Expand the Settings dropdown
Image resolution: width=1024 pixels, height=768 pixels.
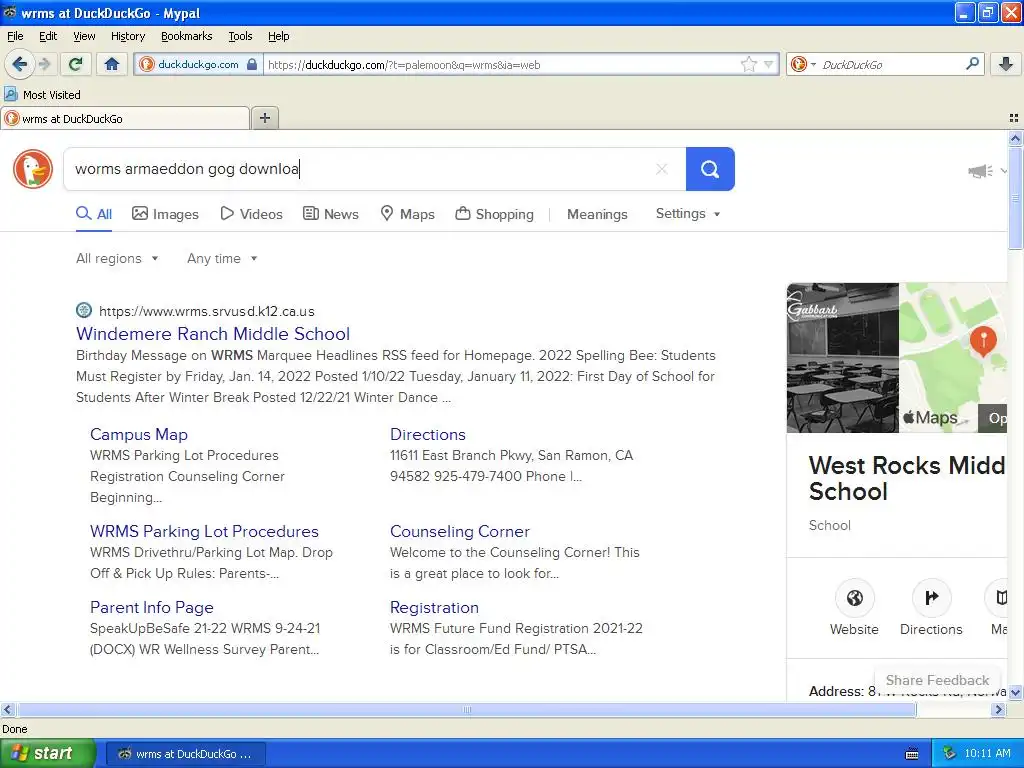(688, 214)
